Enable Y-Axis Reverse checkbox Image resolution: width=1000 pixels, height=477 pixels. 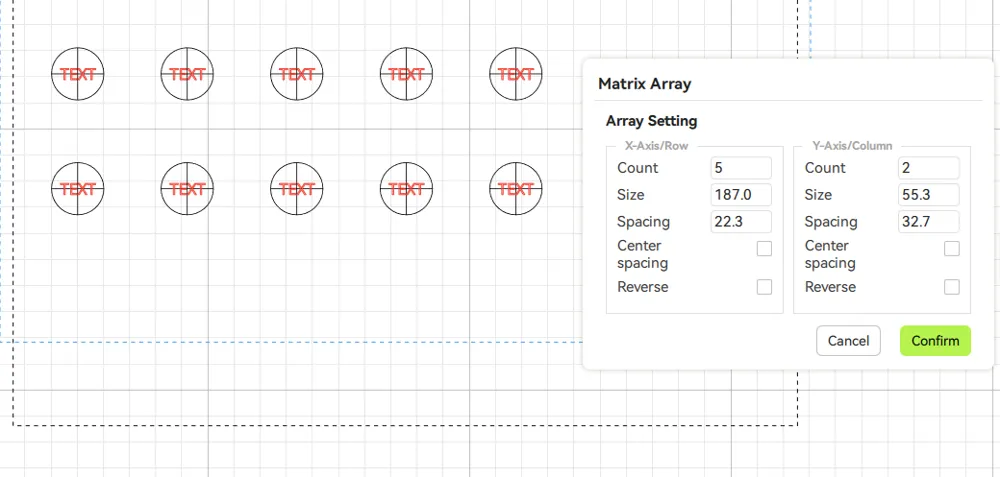[952, 287]
